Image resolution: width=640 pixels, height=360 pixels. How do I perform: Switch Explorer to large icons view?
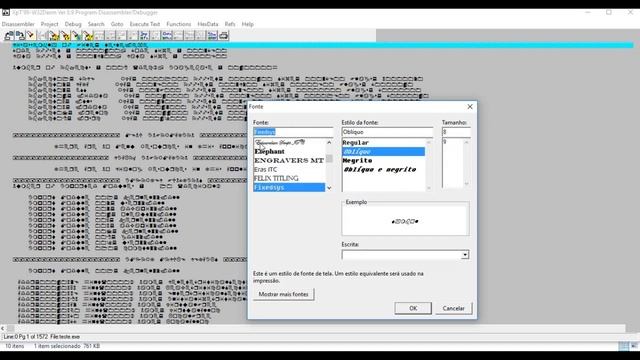click(x=634, y=346)
